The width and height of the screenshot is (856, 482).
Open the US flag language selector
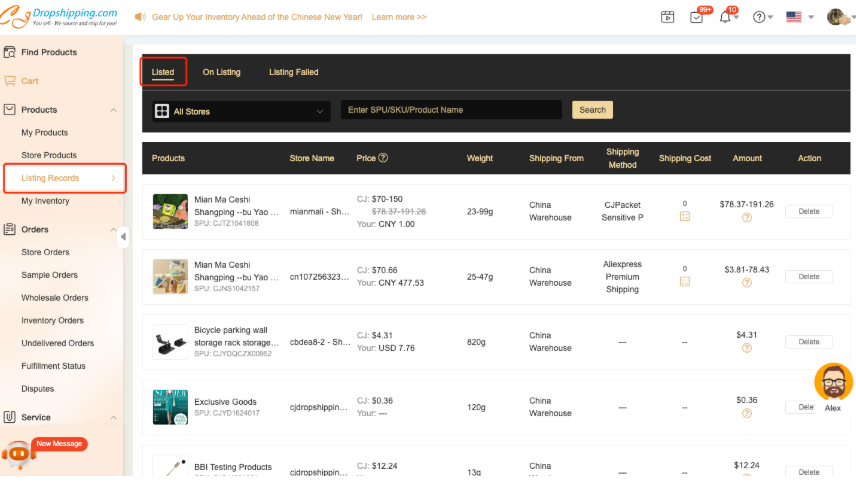[x=799, y=17]
